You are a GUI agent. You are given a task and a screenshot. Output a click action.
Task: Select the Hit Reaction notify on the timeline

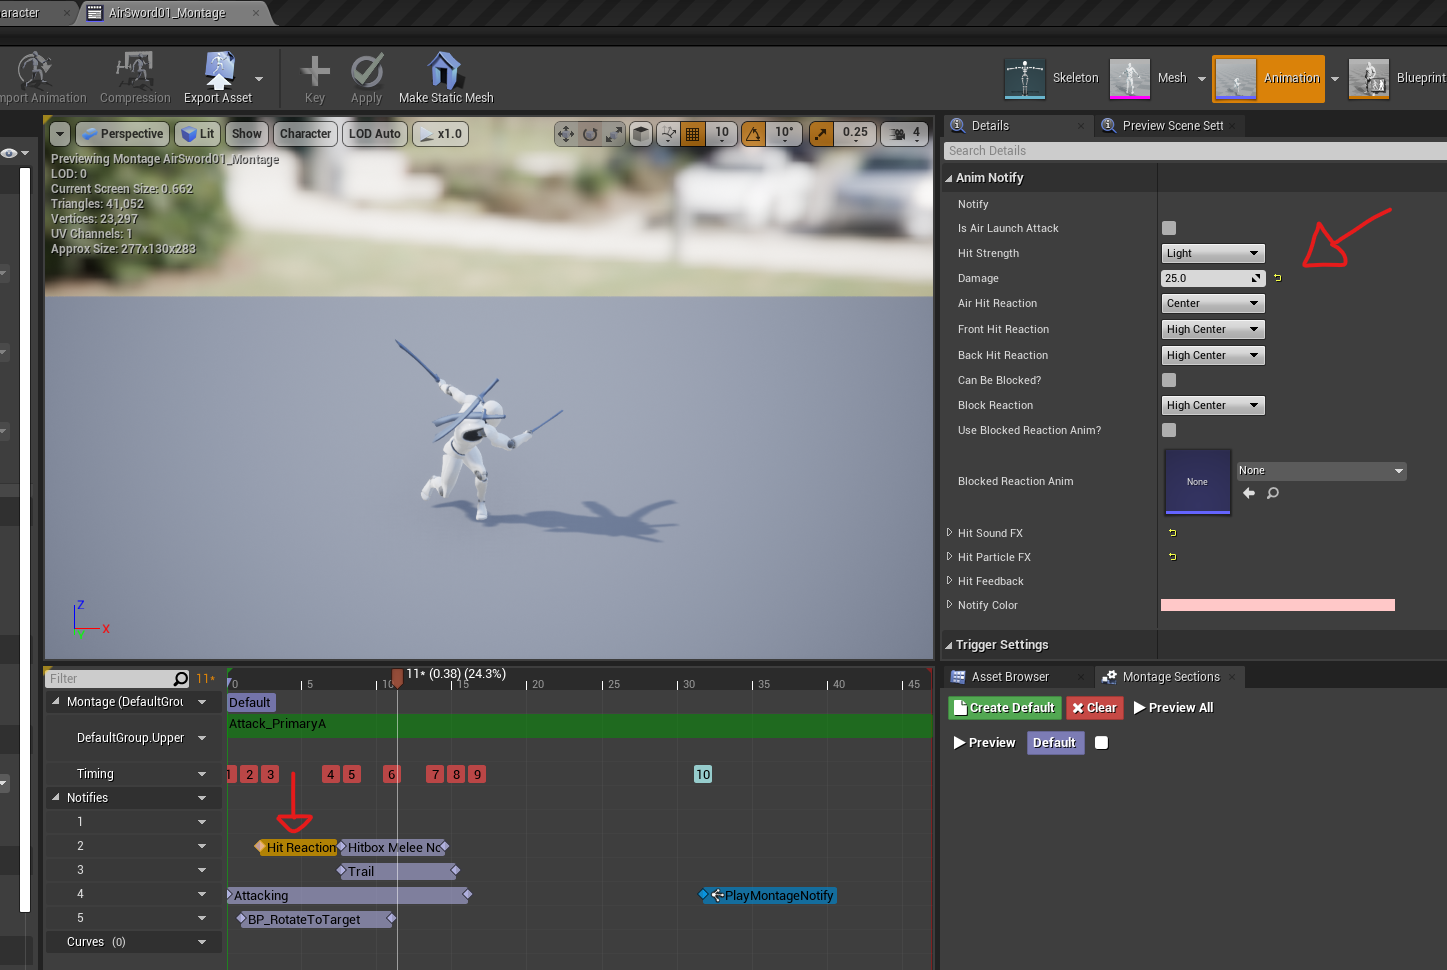[298, 847]
